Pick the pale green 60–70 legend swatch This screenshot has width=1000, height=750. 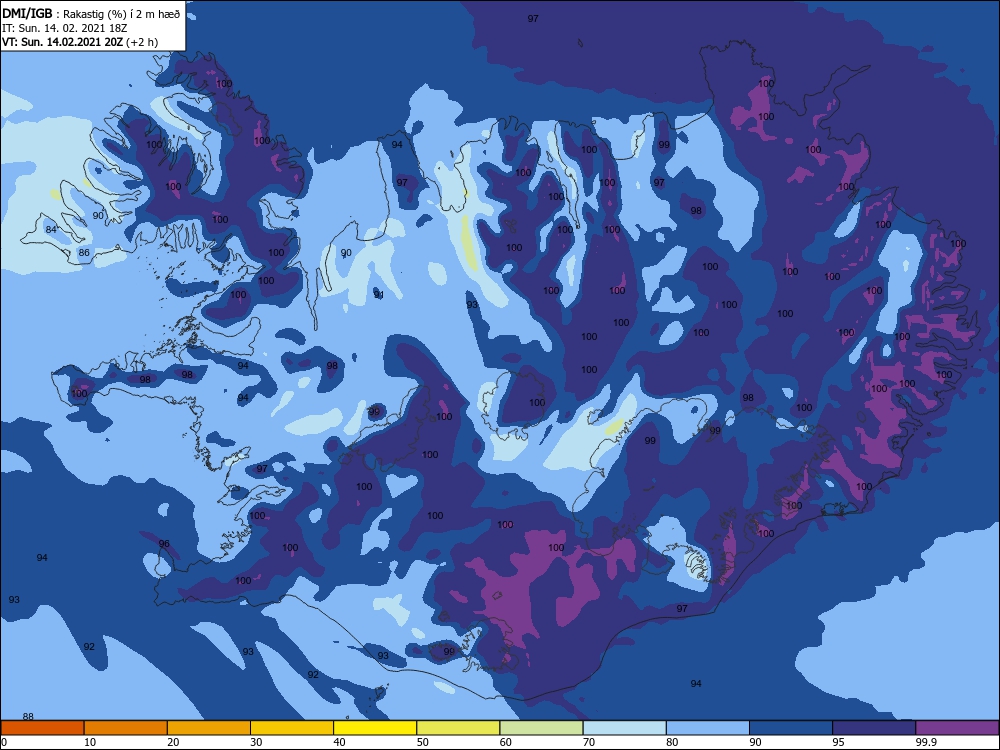pos(541,728)
